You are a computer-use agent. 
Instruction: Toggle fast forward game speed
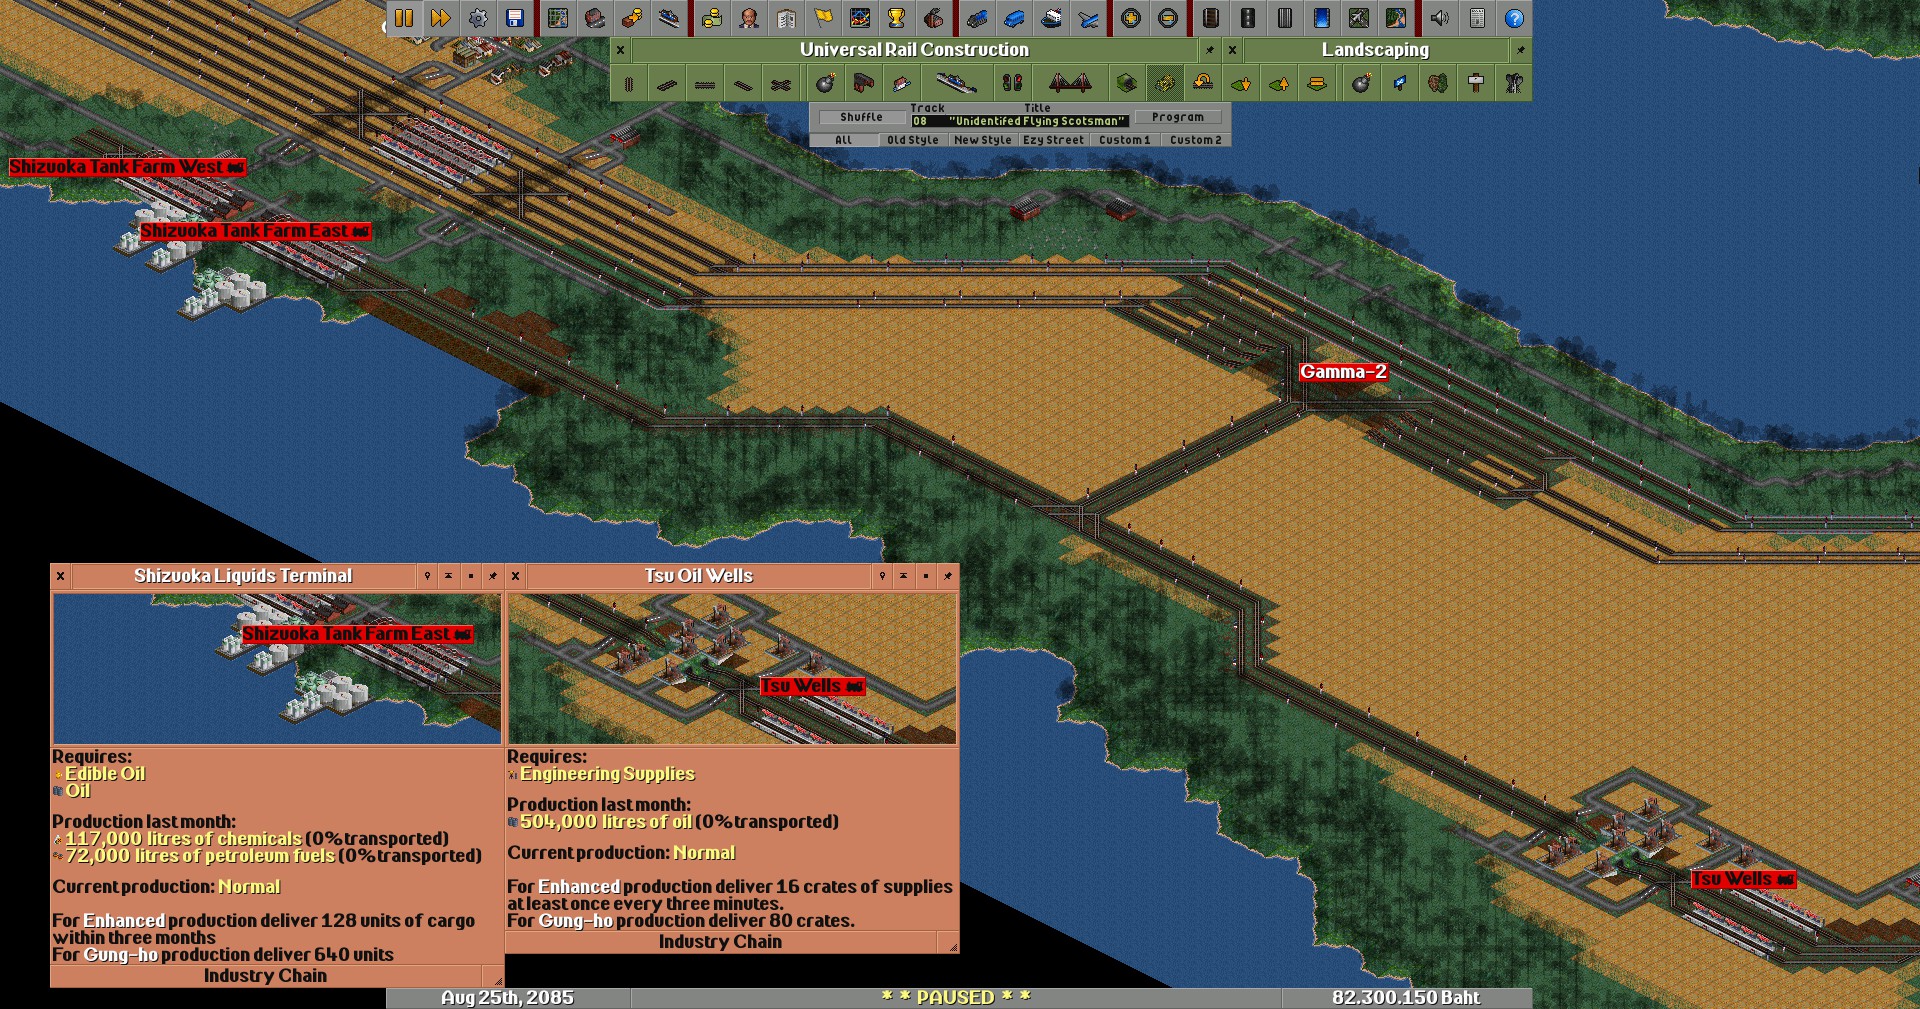tap(440, 18)
